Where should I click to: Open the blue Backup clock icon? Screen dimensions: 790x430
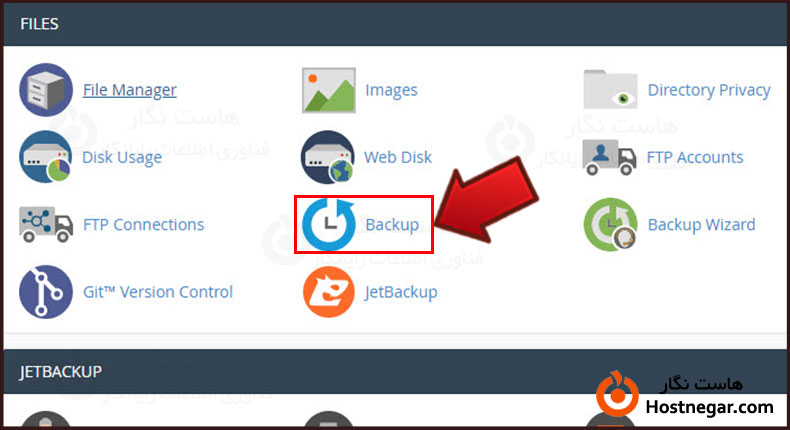tap(329, 224)
